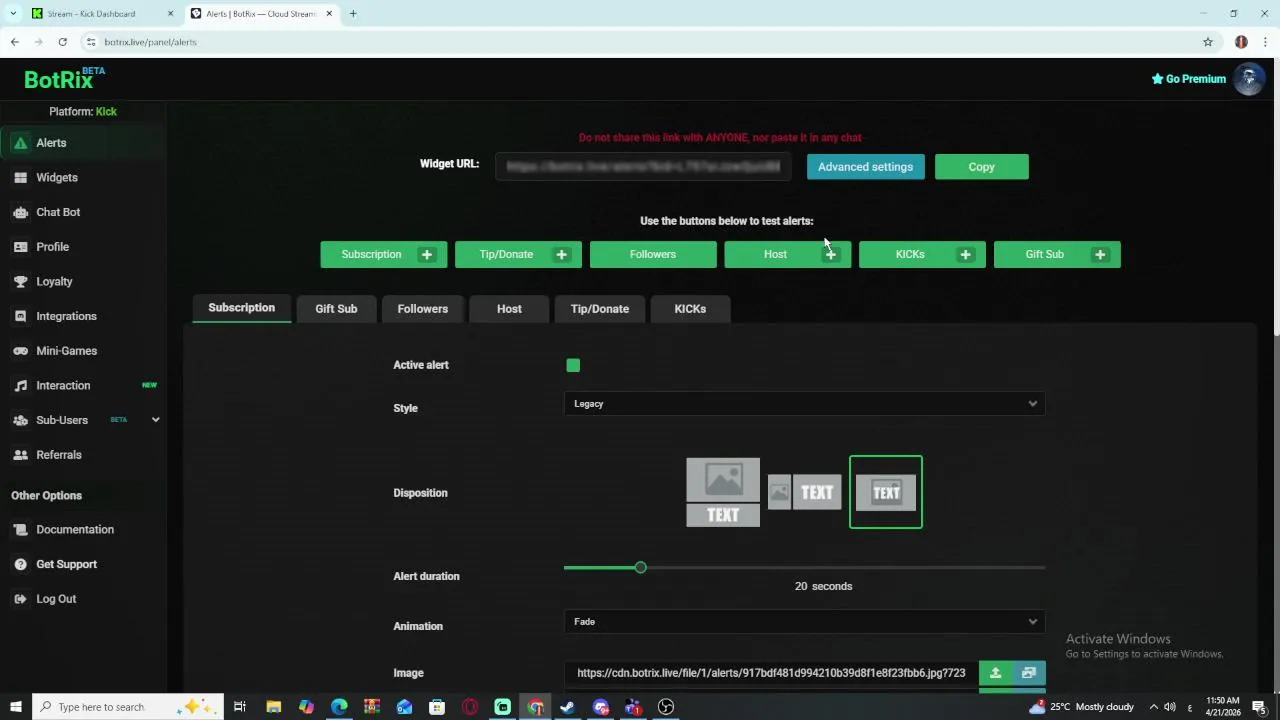This screenshot has width=1280, height=720.
Task: Click Go Premium link
Action: (1188, 79)
